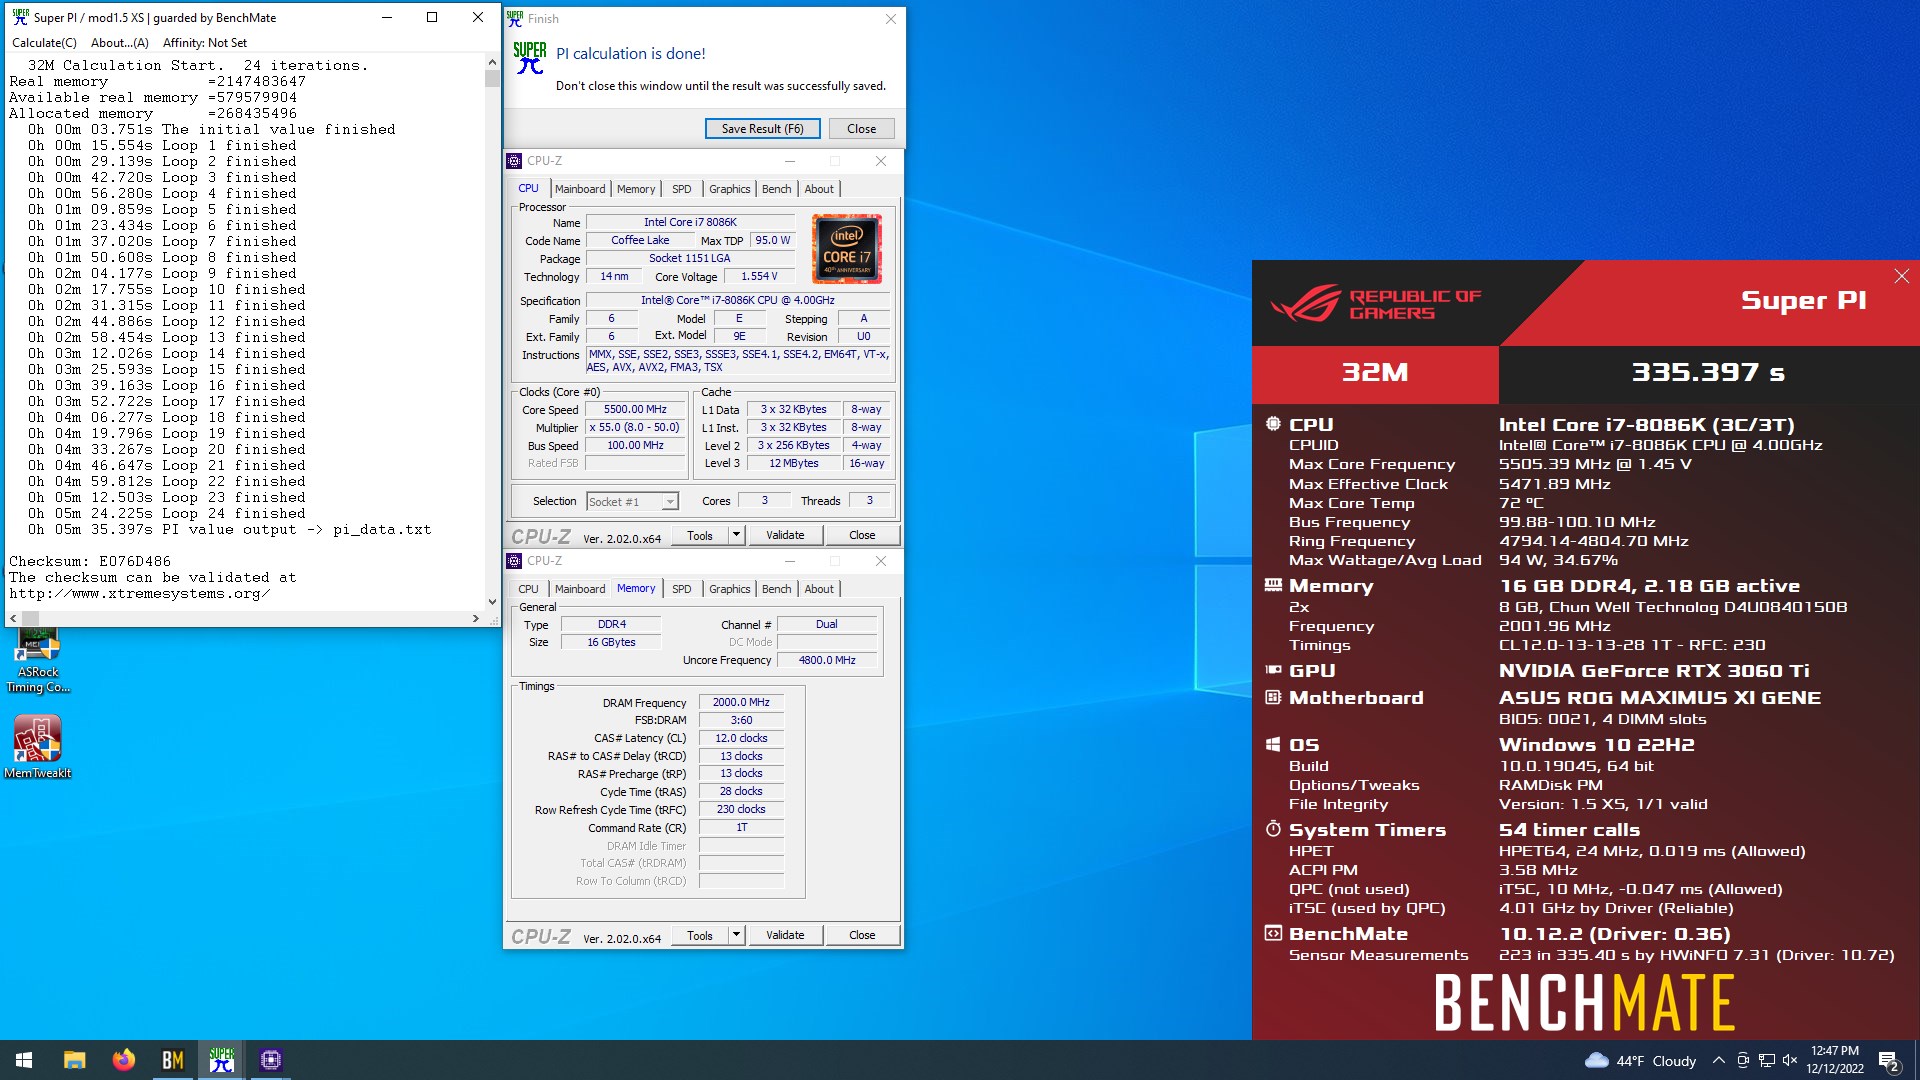Click the Super PI title bar icon
The height and width of the screenshot is (1080, 1920).
pos(20,17)
